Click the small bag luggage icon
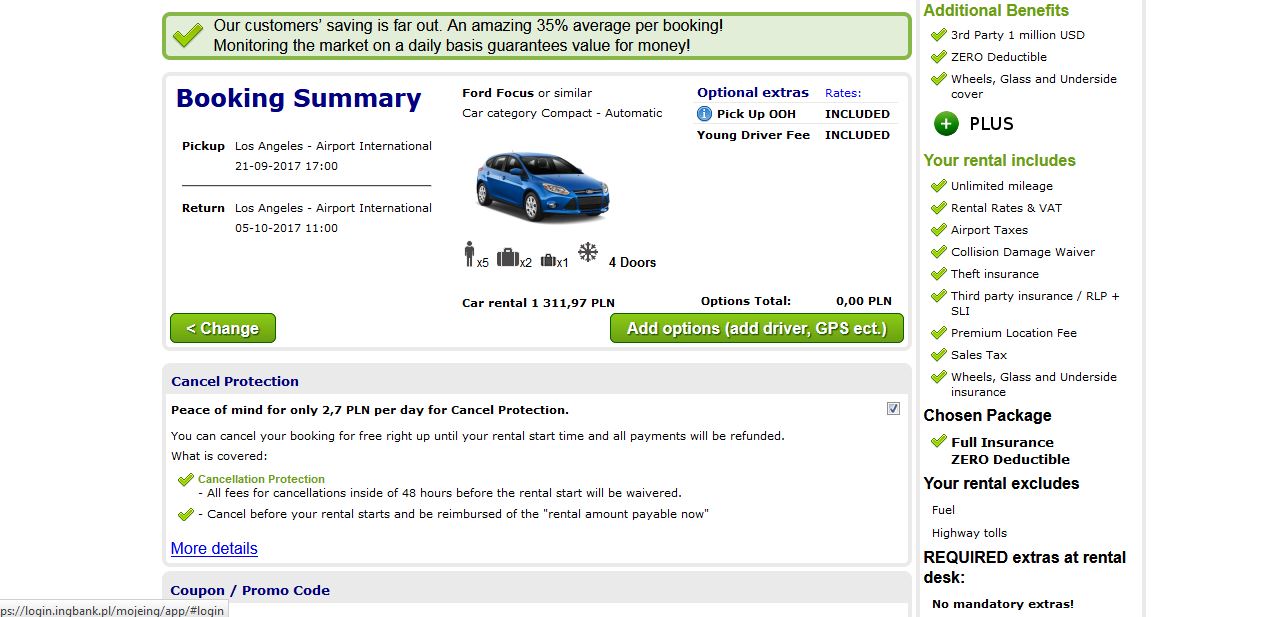This screenshot has width=1268, height=617. click(548, 260)
